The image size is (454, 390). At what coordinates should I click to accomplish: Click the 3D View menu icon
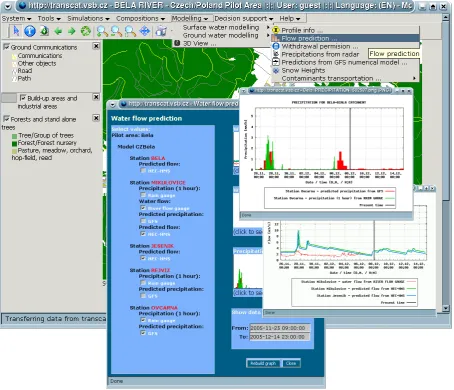tap(177, 43)
